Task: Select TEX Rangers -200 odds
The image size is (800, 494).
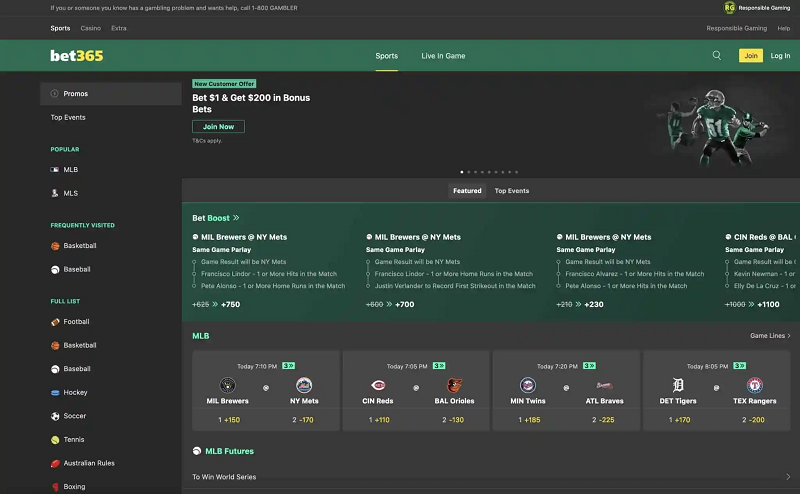Action: coord(753,420)
